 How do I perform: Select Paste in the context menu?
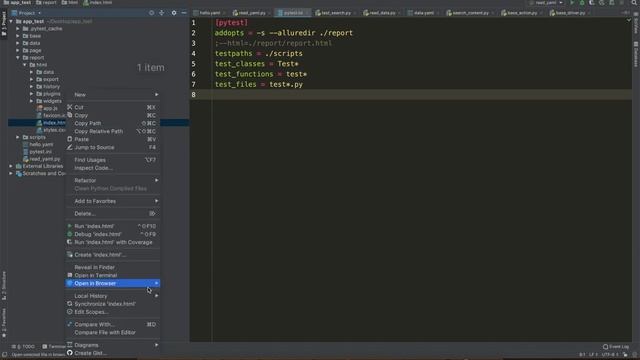tap(113, 139)
